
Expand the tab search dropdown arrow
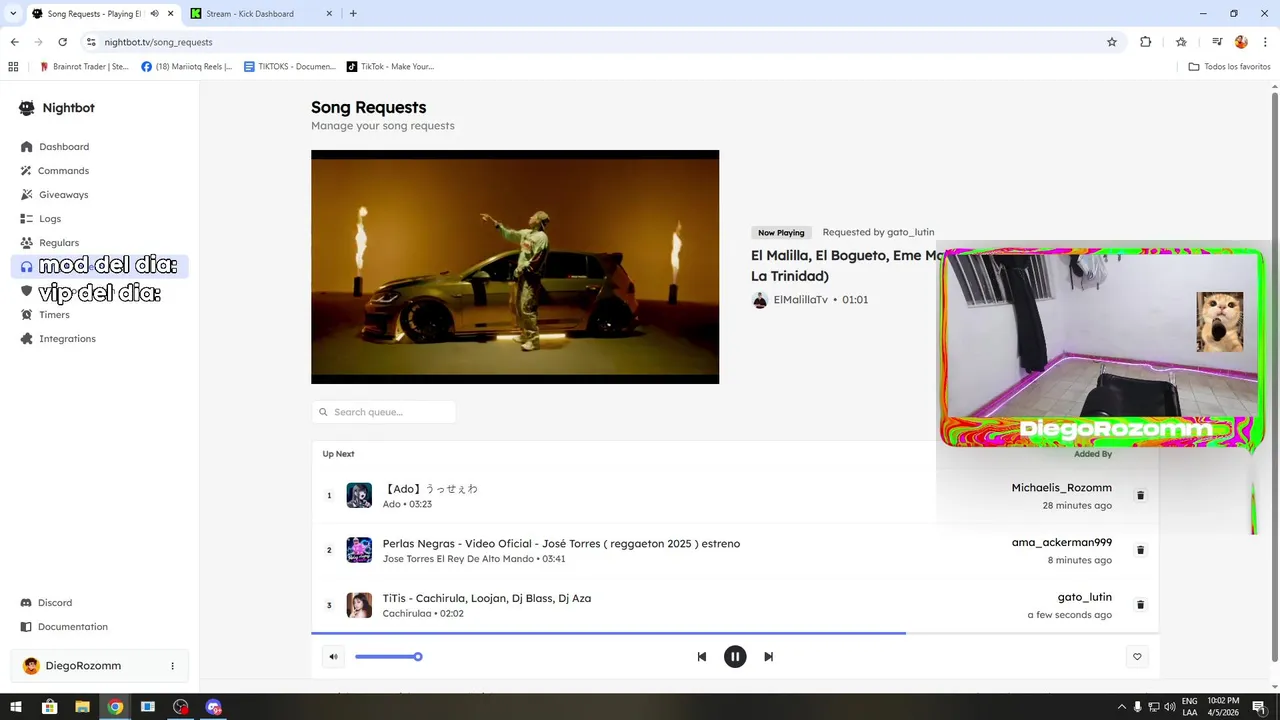point(12,14)
